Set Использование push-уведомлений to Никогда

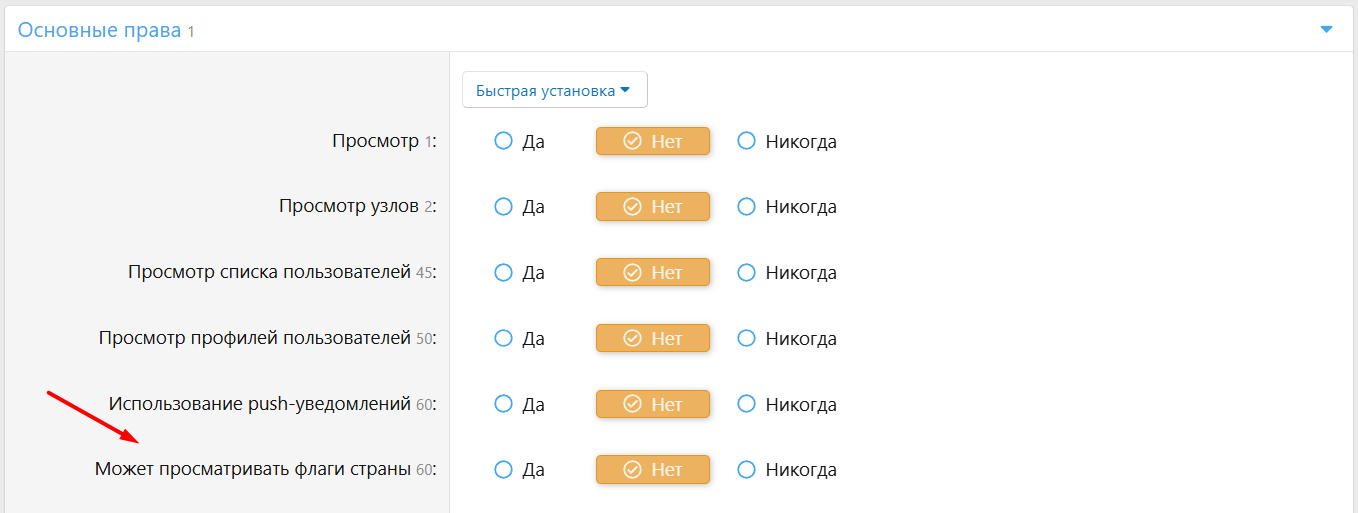pos(746,404)
